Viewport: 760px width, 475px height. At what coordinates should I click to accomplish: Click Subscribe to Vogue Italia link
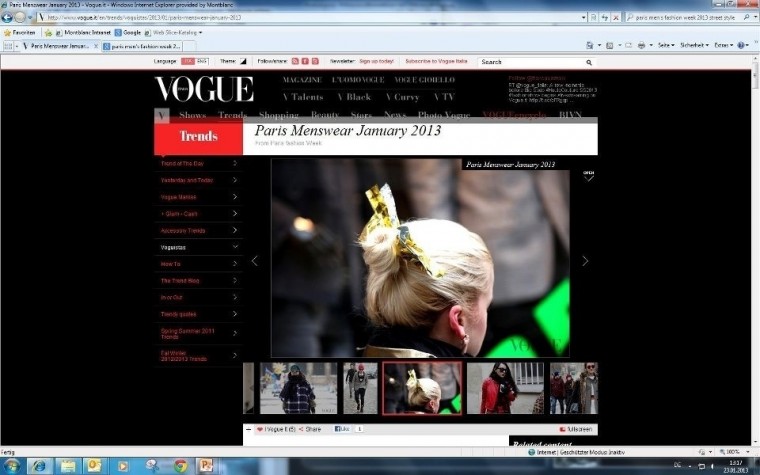click(436, 61)
